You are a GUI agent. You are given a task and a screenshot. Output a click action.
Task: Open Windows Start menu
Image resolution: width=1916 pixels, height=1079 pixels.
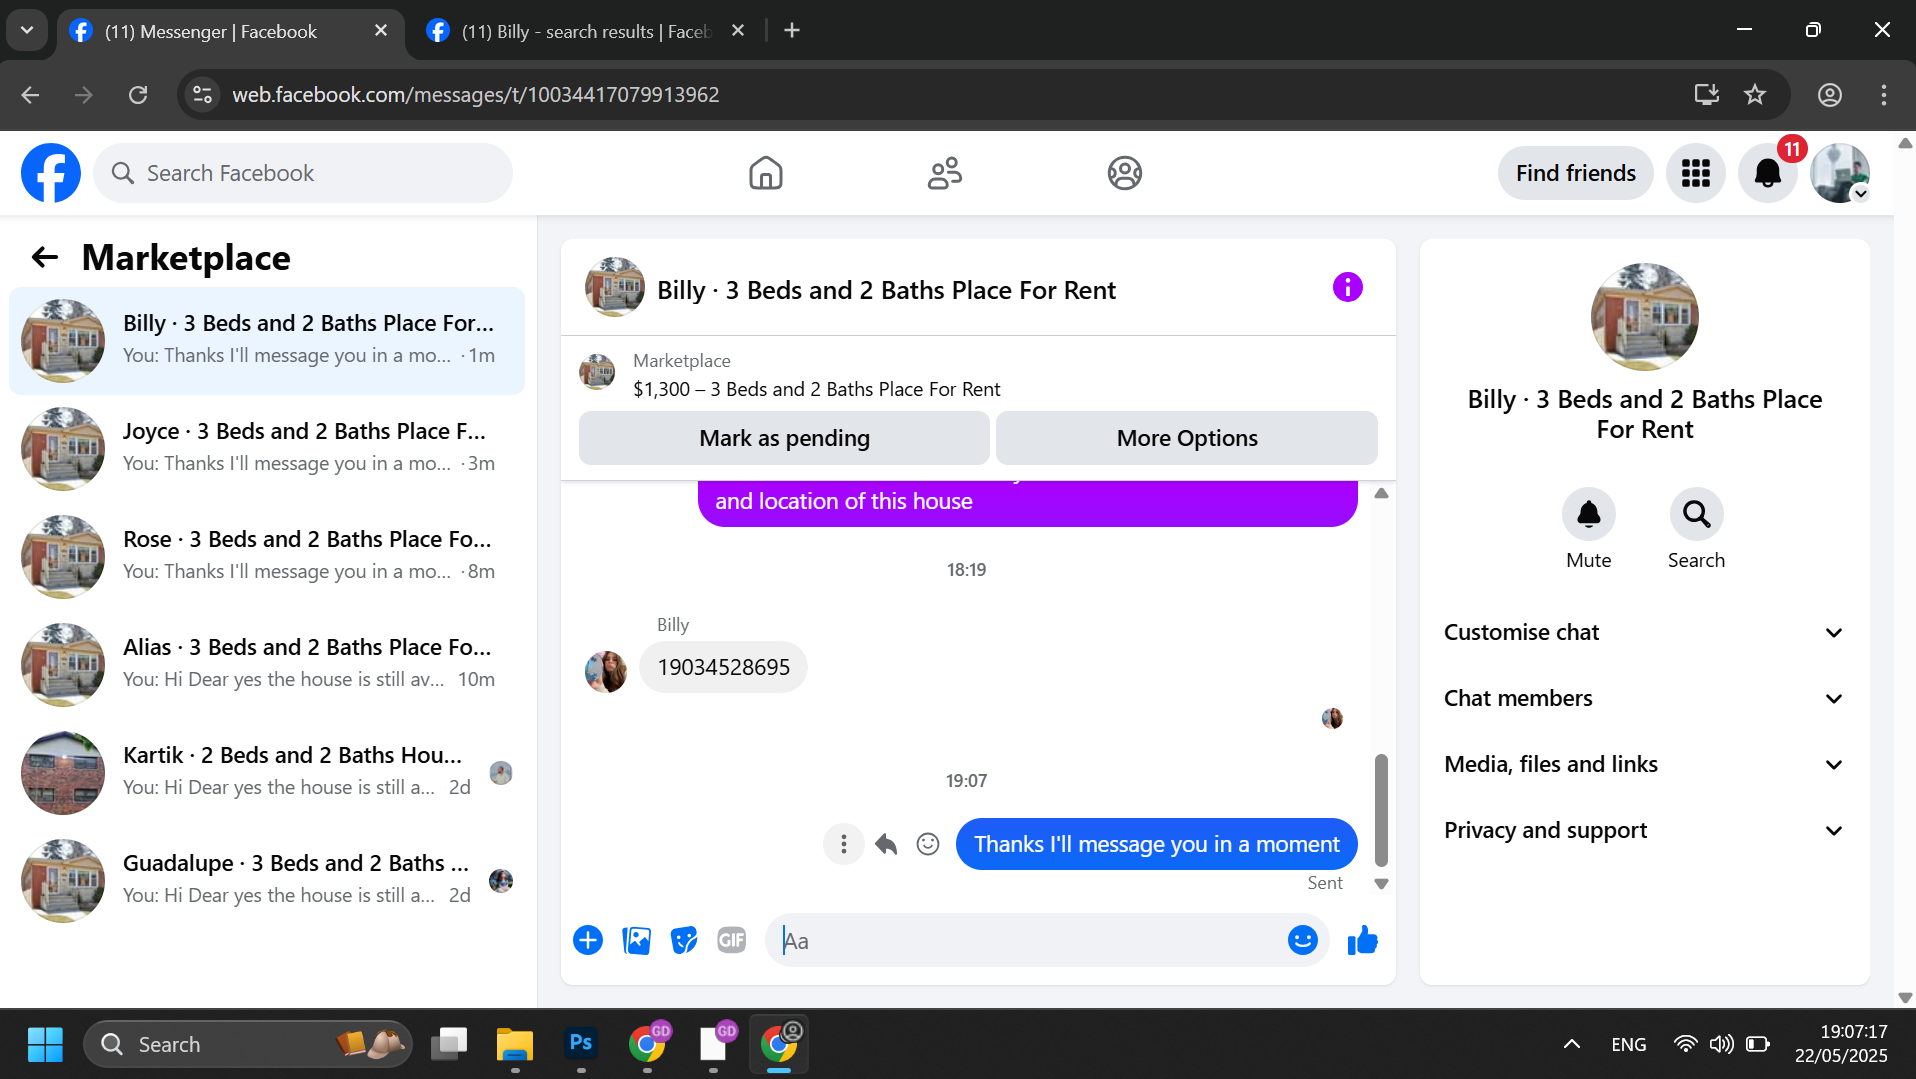(x=45, y=1044)
